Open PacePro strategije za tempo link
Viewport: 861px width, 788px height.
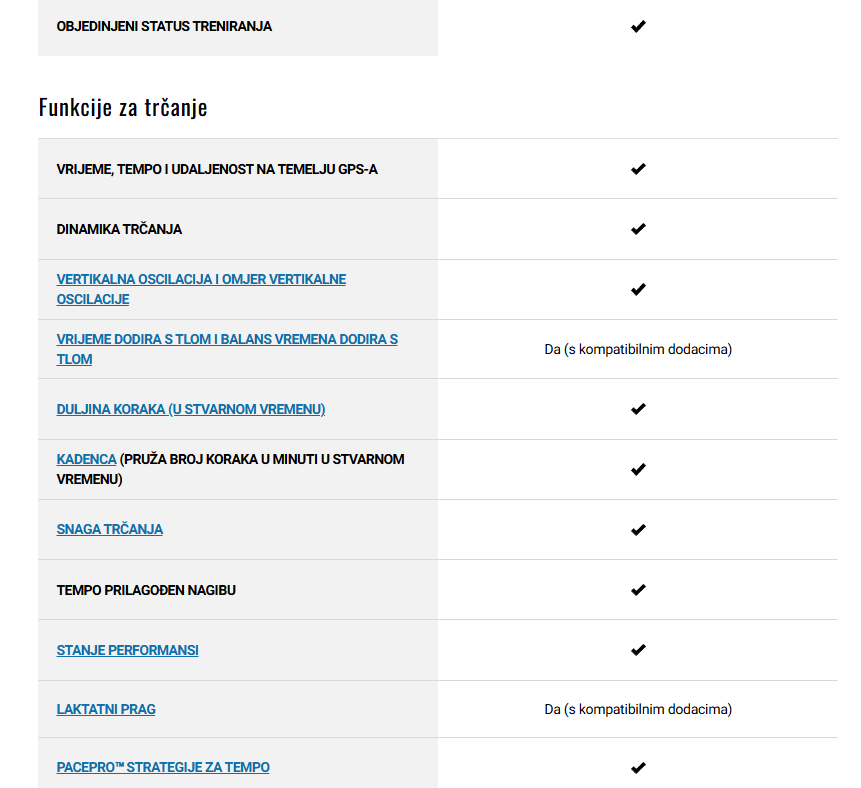tap(163, 767)
